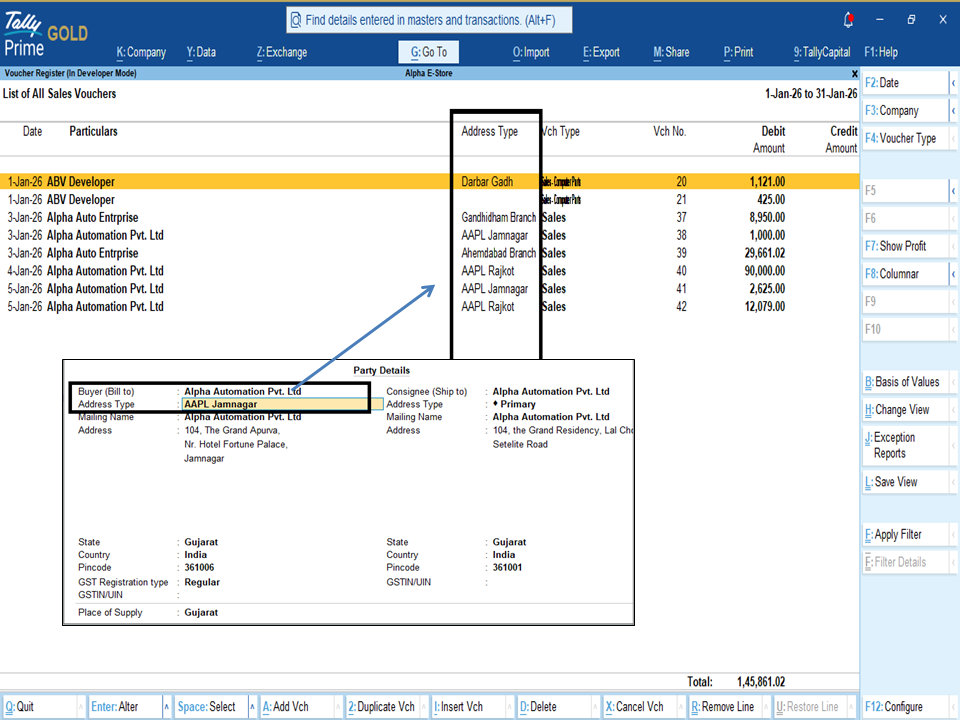
Task: Close the Voucher Register with X
Action: pos(855,73)
